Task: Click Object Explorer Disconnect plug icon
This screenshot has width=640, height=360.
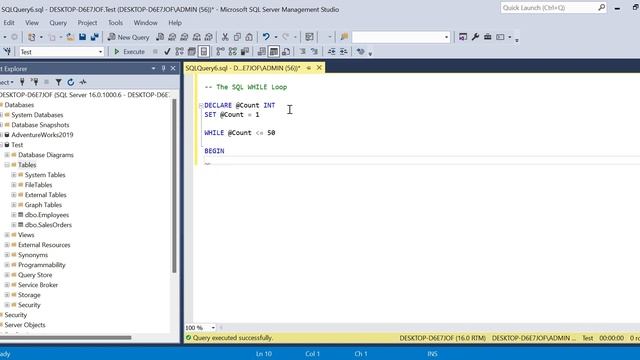Action: (x=35, y=82)
